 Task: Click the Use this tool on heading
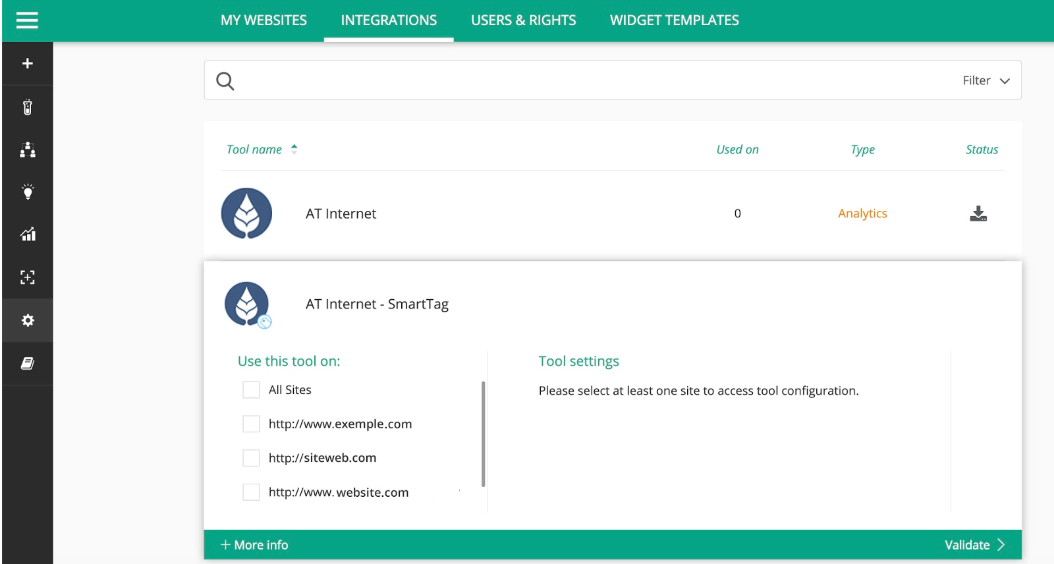pyautogui.click(x=289, y=361)
